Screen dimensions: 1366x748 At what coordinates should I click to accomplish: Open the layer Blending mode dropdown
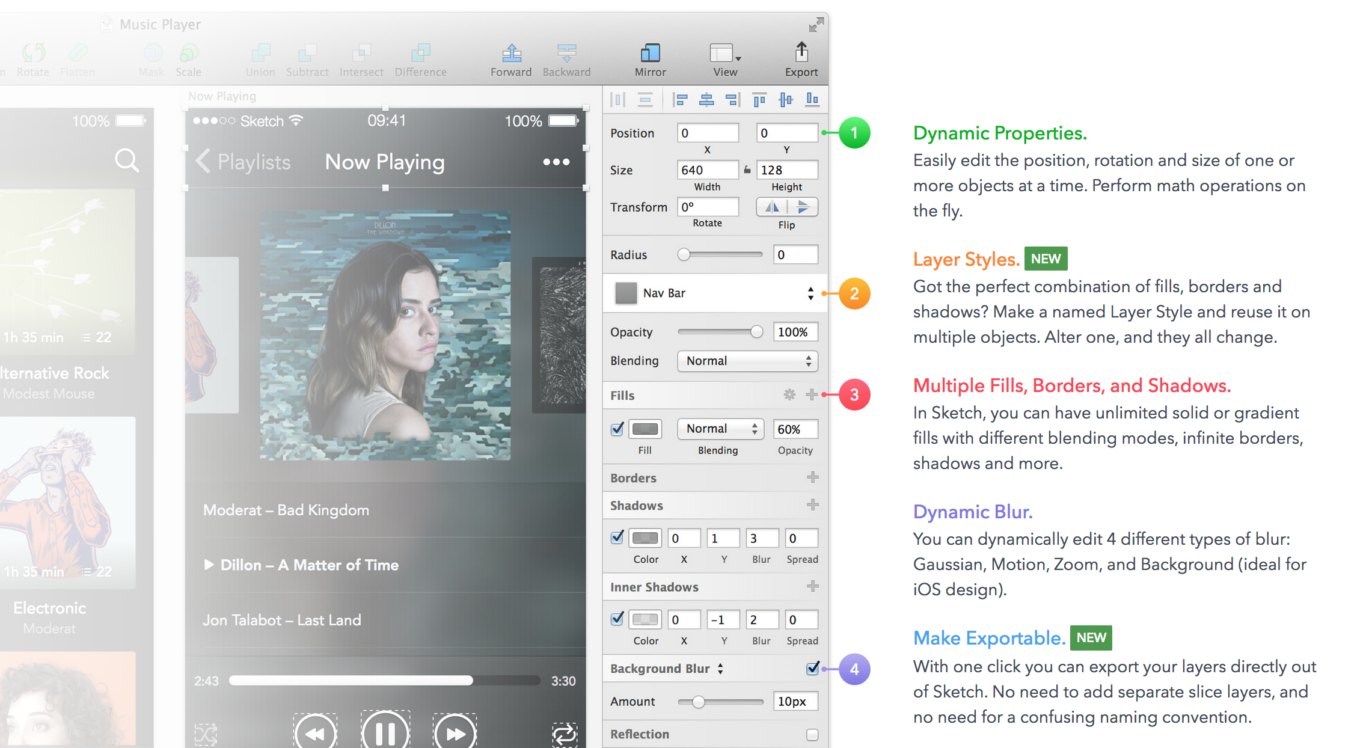pyautogui.click(x=747, y=361)
